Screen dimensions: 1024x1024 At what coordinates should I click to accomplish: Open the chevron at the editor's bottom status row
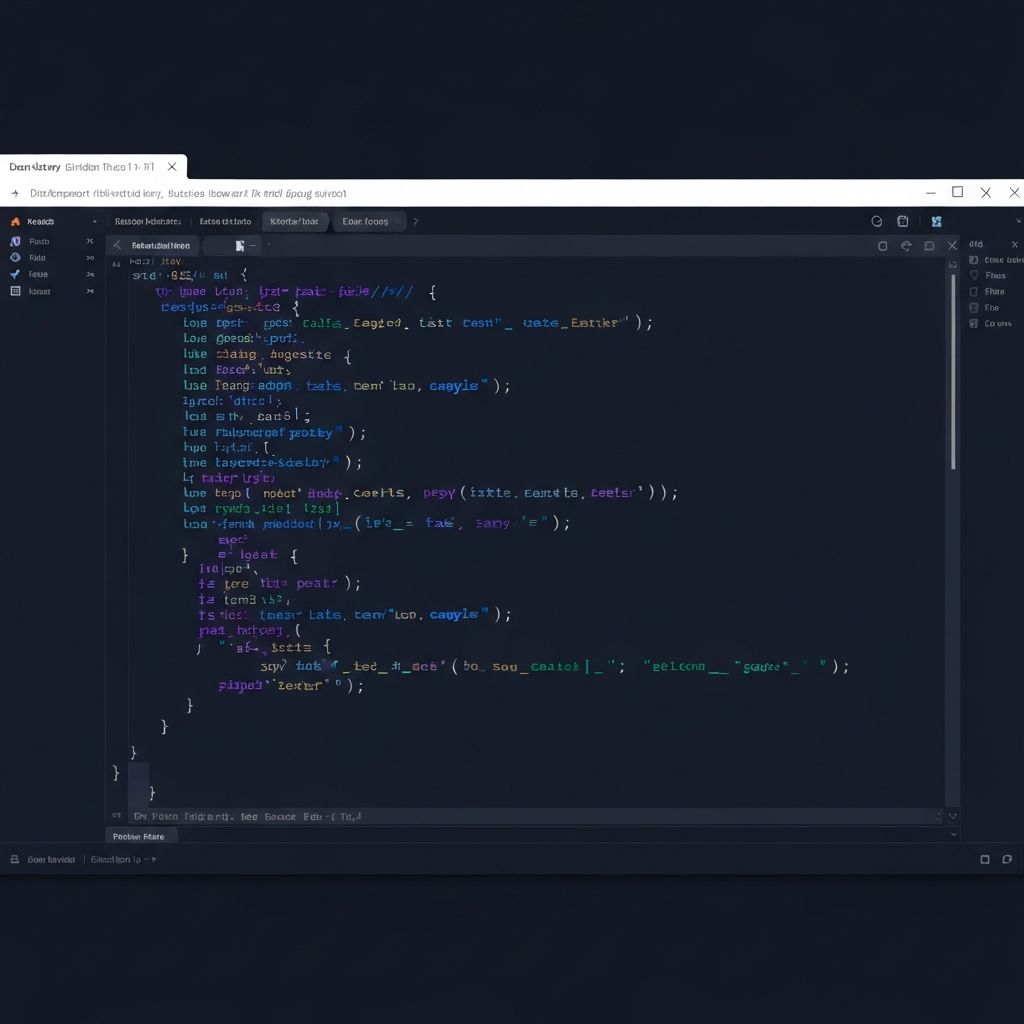pos(952,816)
